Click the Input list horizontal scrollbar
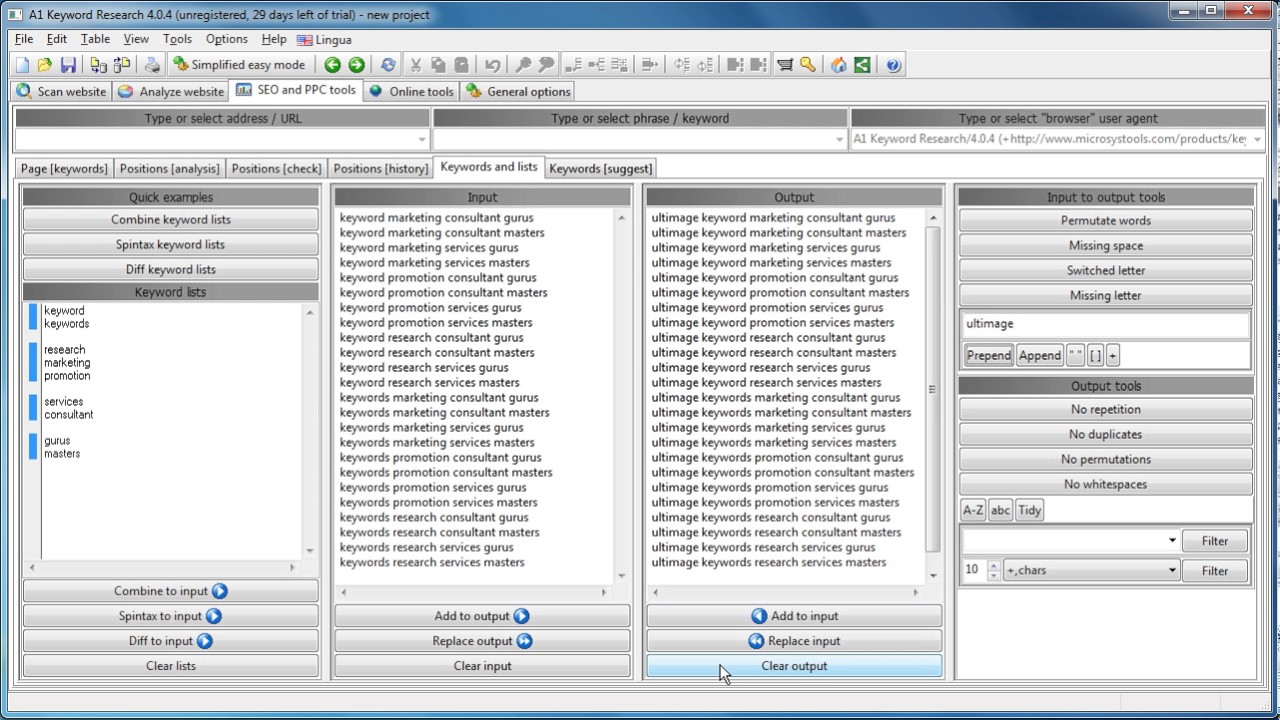Image resolution: width=1280 pixels, height=720 pixels. point(473,592)
